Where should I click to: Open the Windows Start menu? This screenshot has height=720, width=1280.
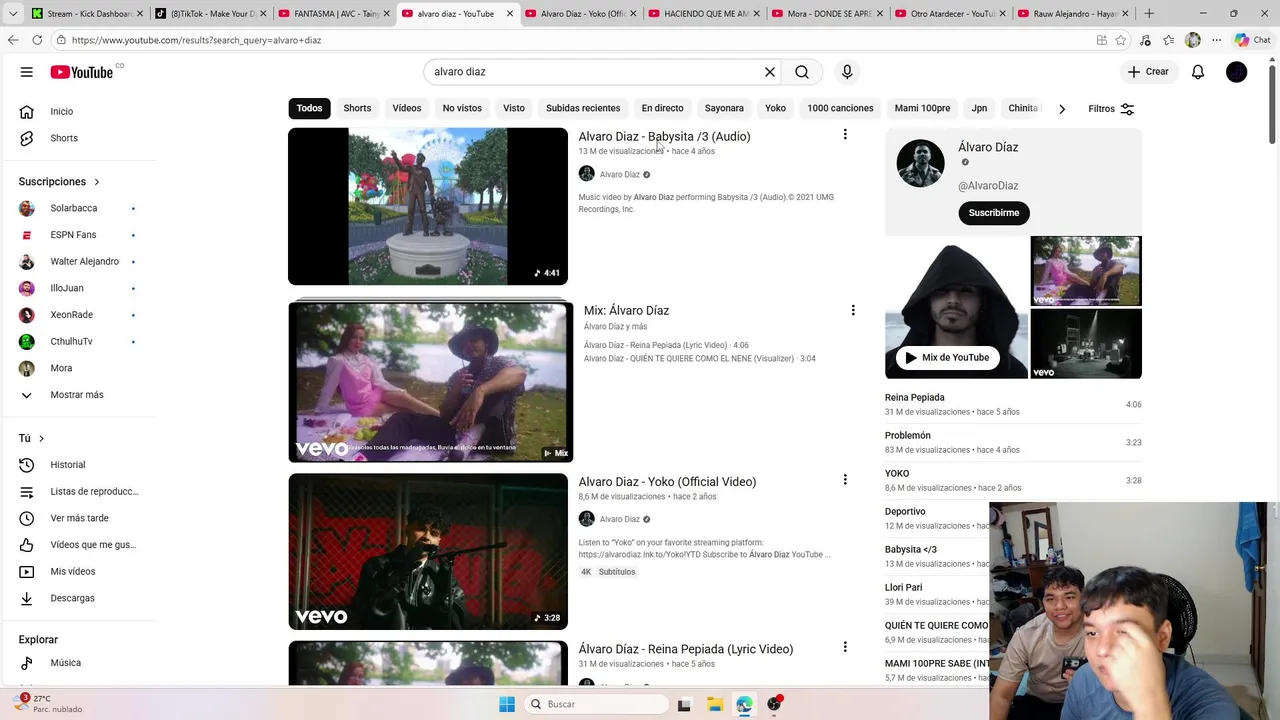point(507,704)
